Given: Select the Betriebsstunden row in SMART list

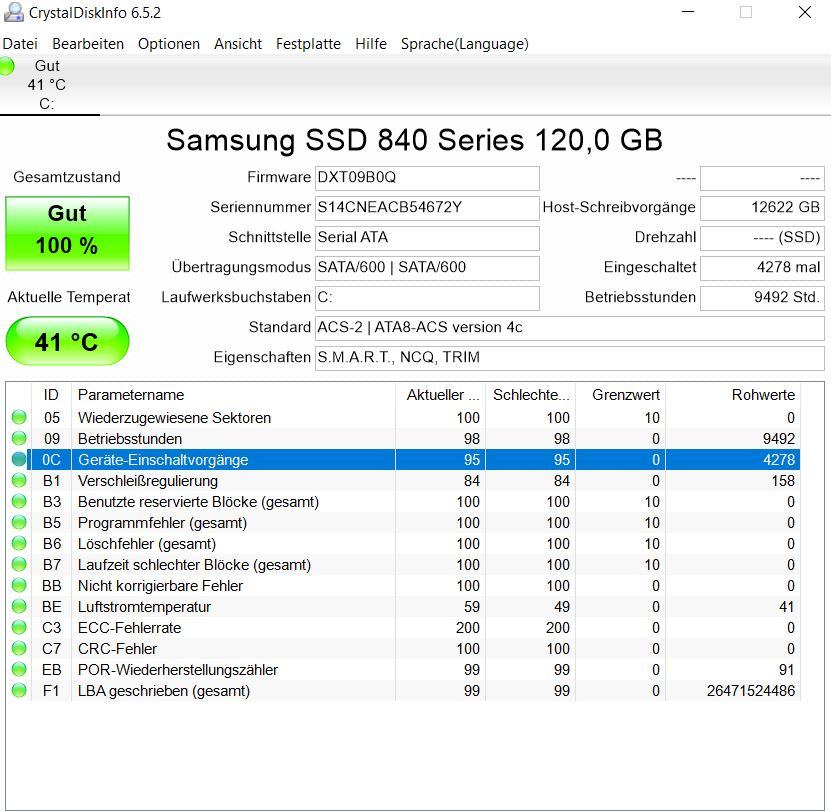Looking at the screenshot, I should pyautogui.click(x=405, y=438).
